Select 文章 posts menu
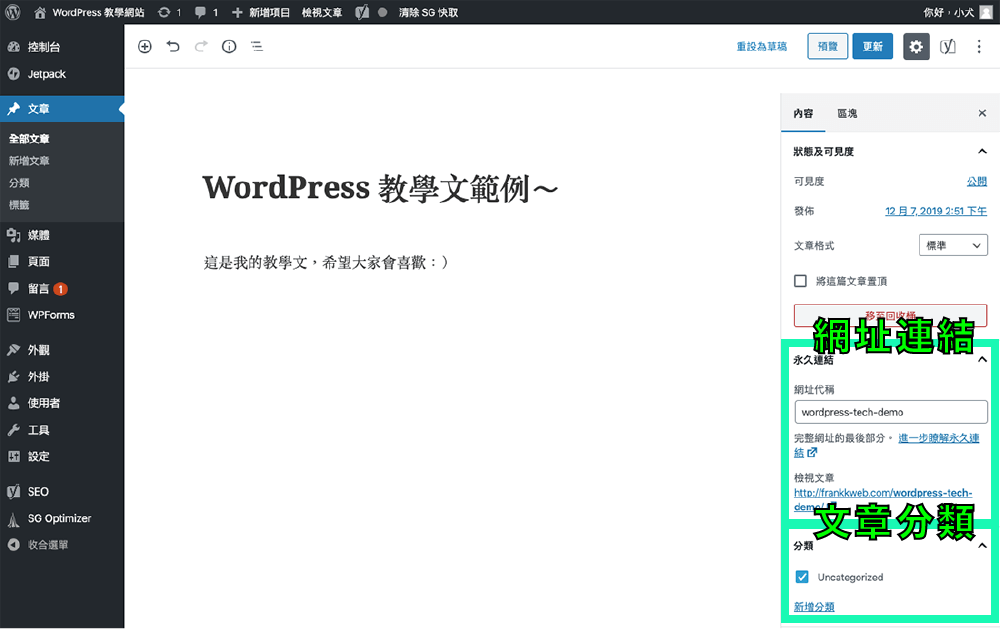The image size is (1000, 629). click(62, 108)
